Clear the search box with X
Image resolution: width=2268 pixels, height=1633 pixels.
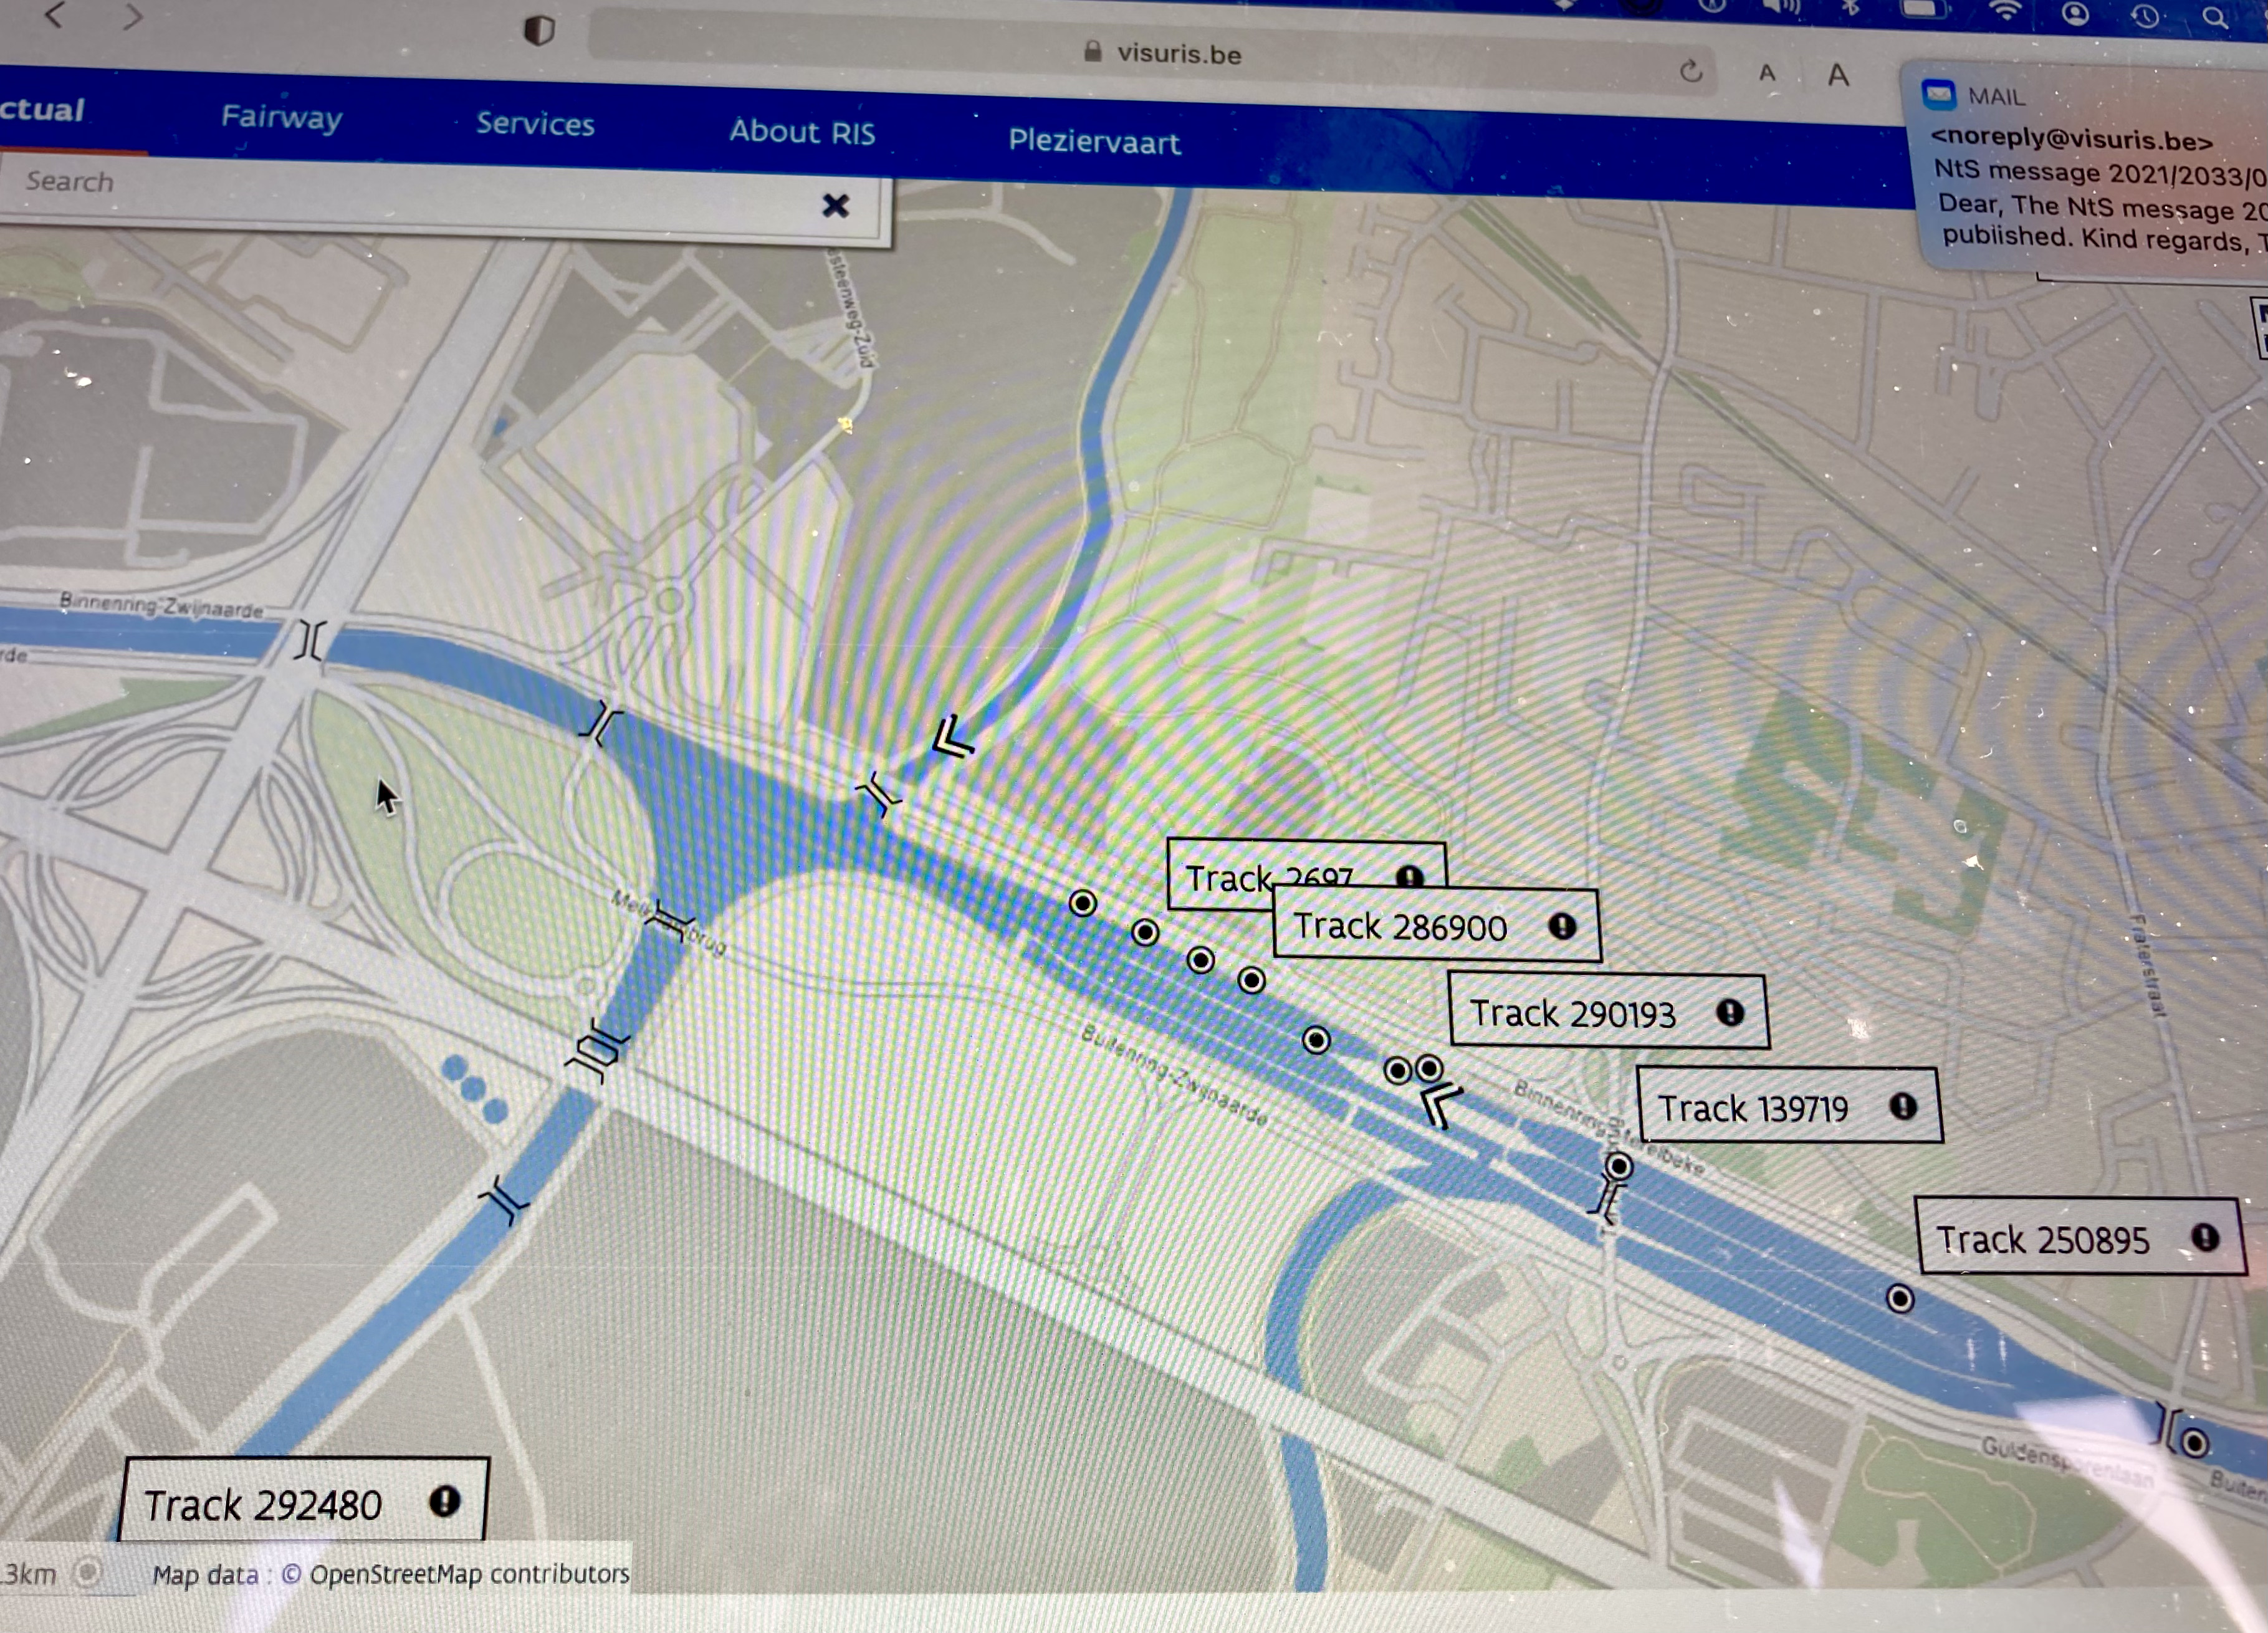(x=835, y=206)
